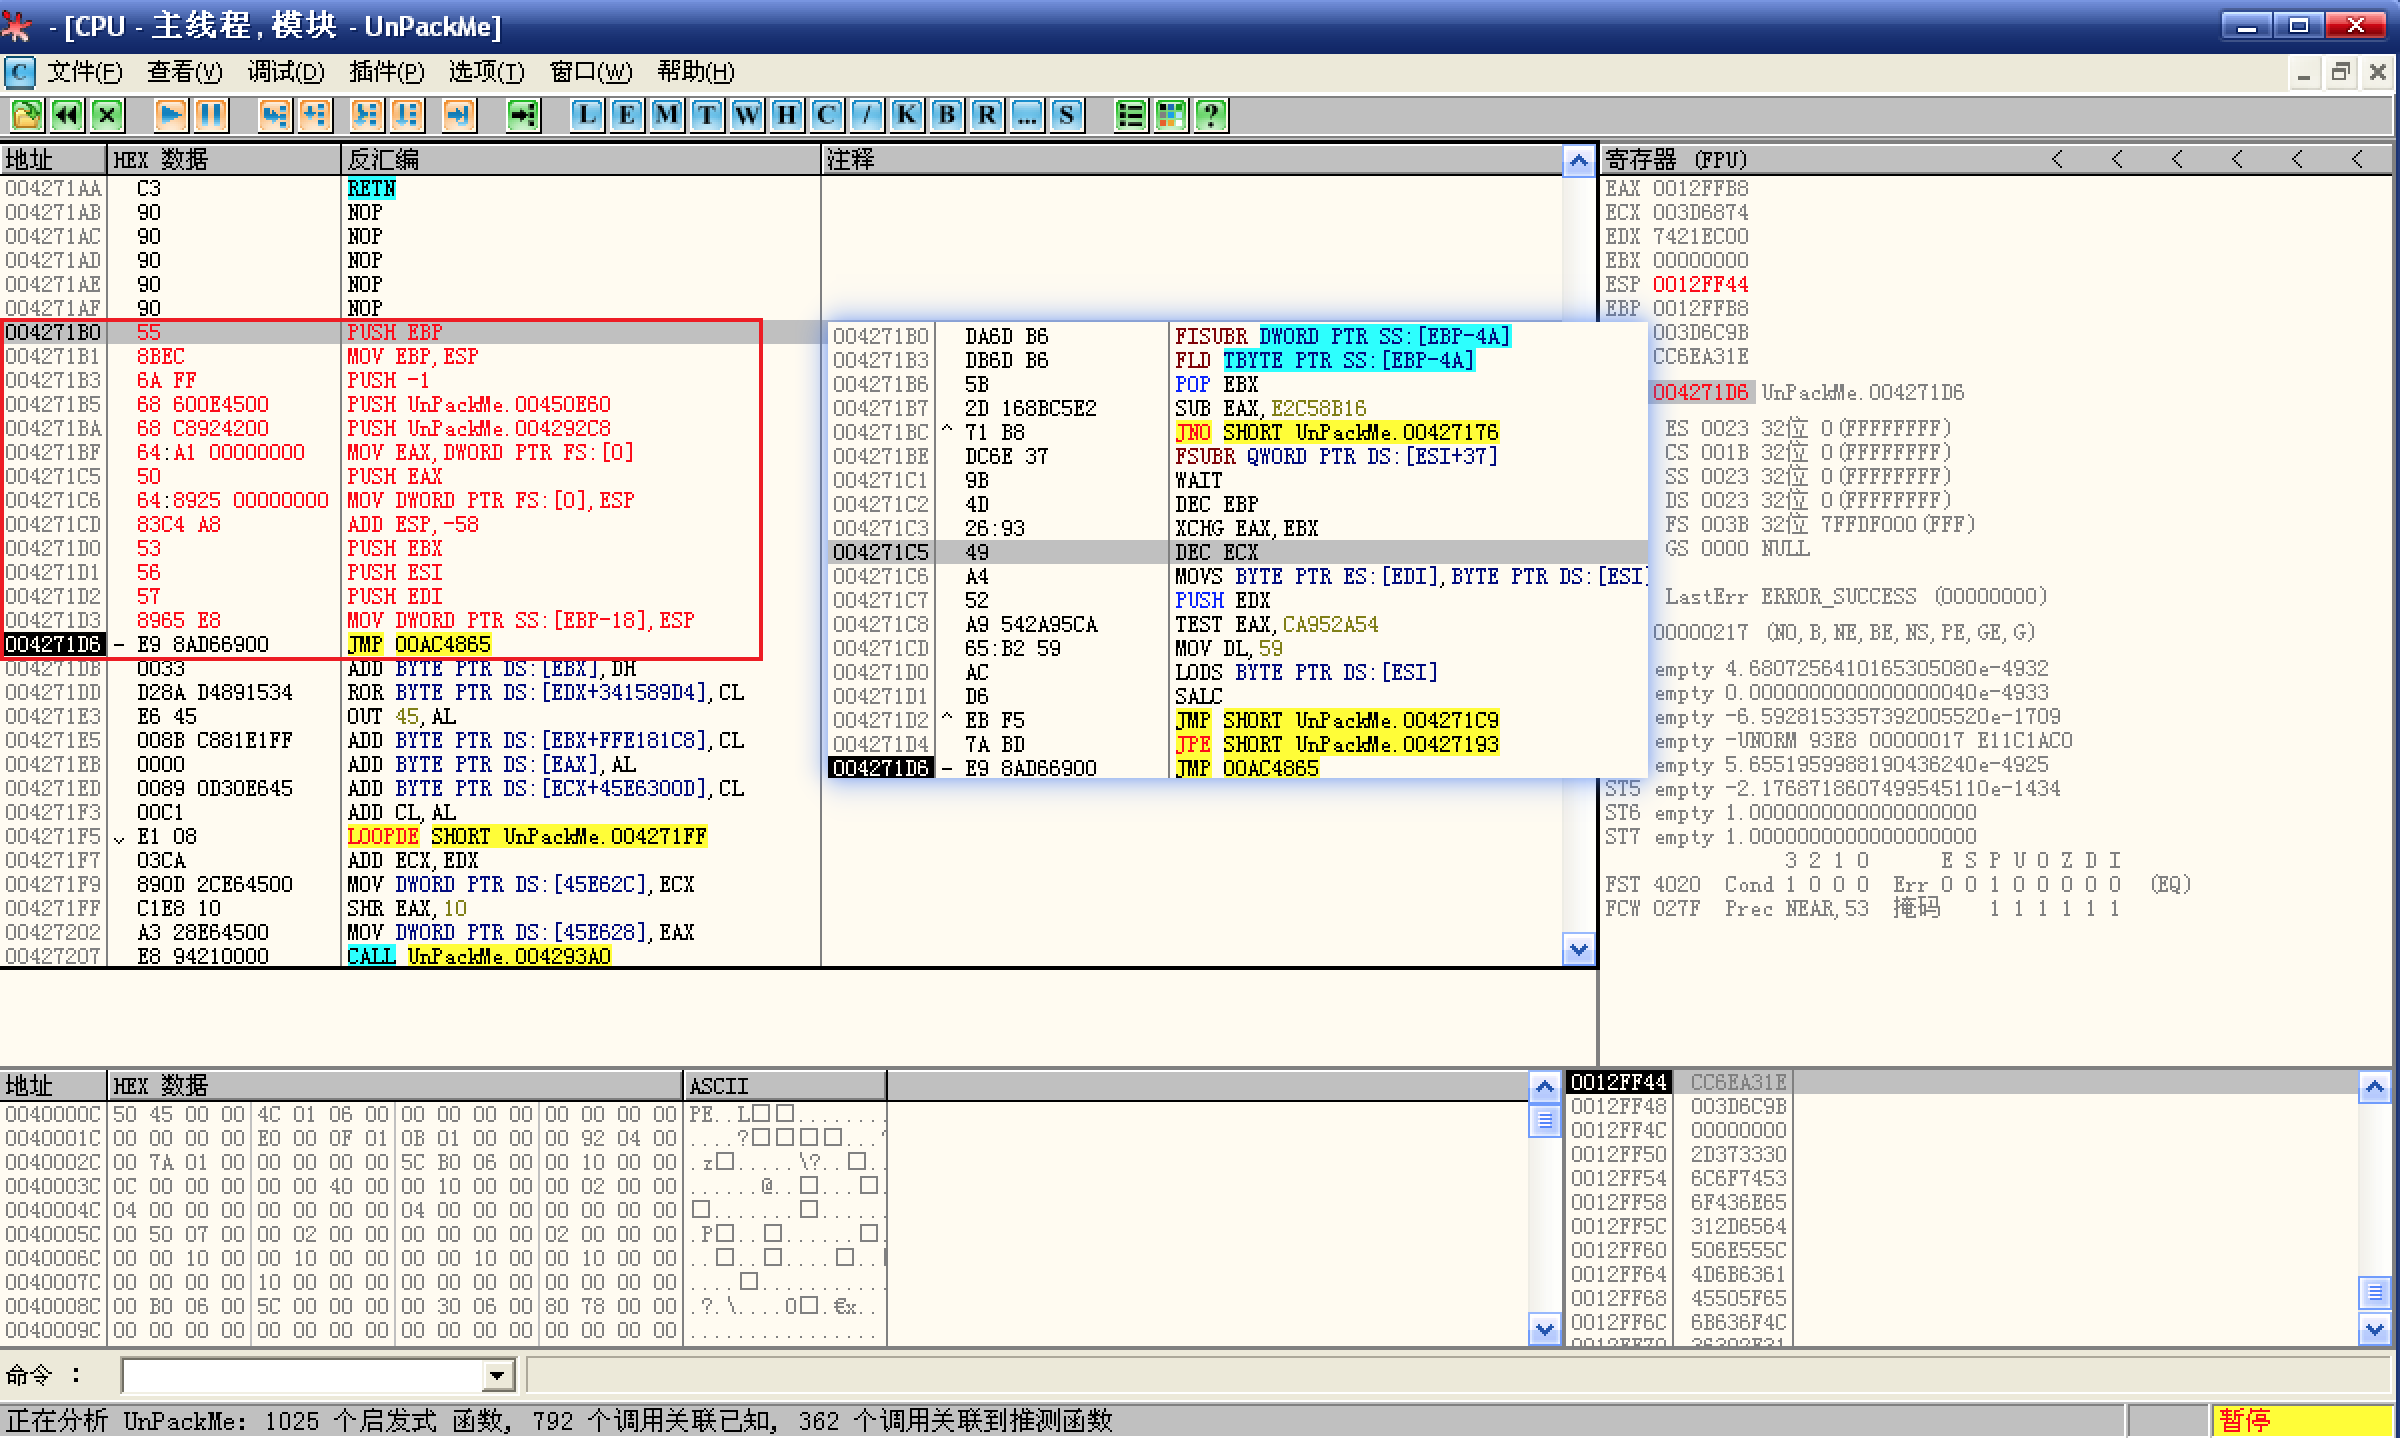Screen dimensions: 2400x1438
Task: Click the Open file toolbar icon
Action: [x=27, y=115]
